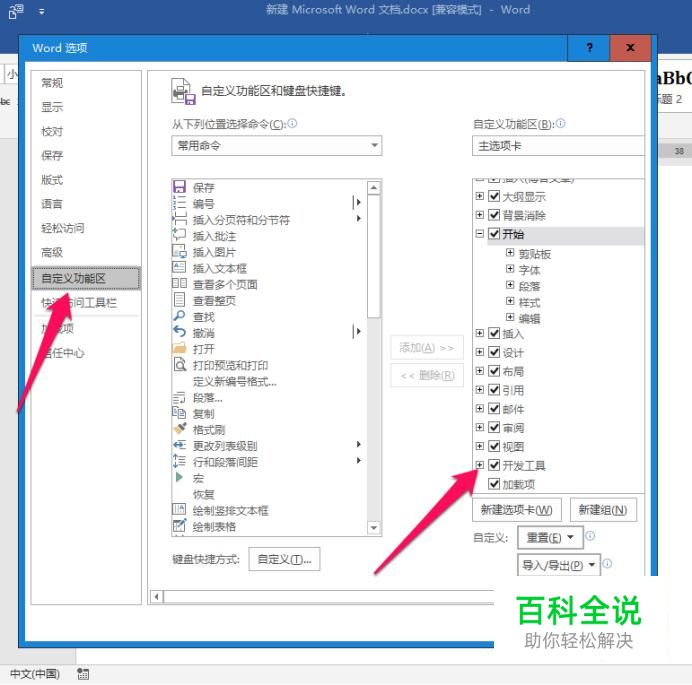This screenshot has width=692, height=685.
Task: Expand the 视图 tab node
Action: tap(480, 446)
